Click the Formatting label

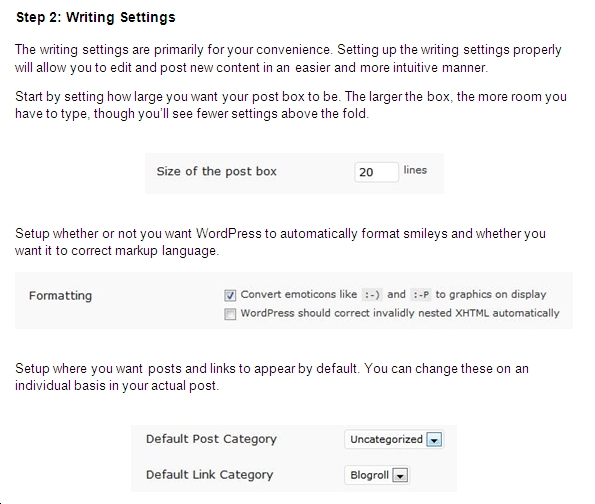(x=60, y=296)
